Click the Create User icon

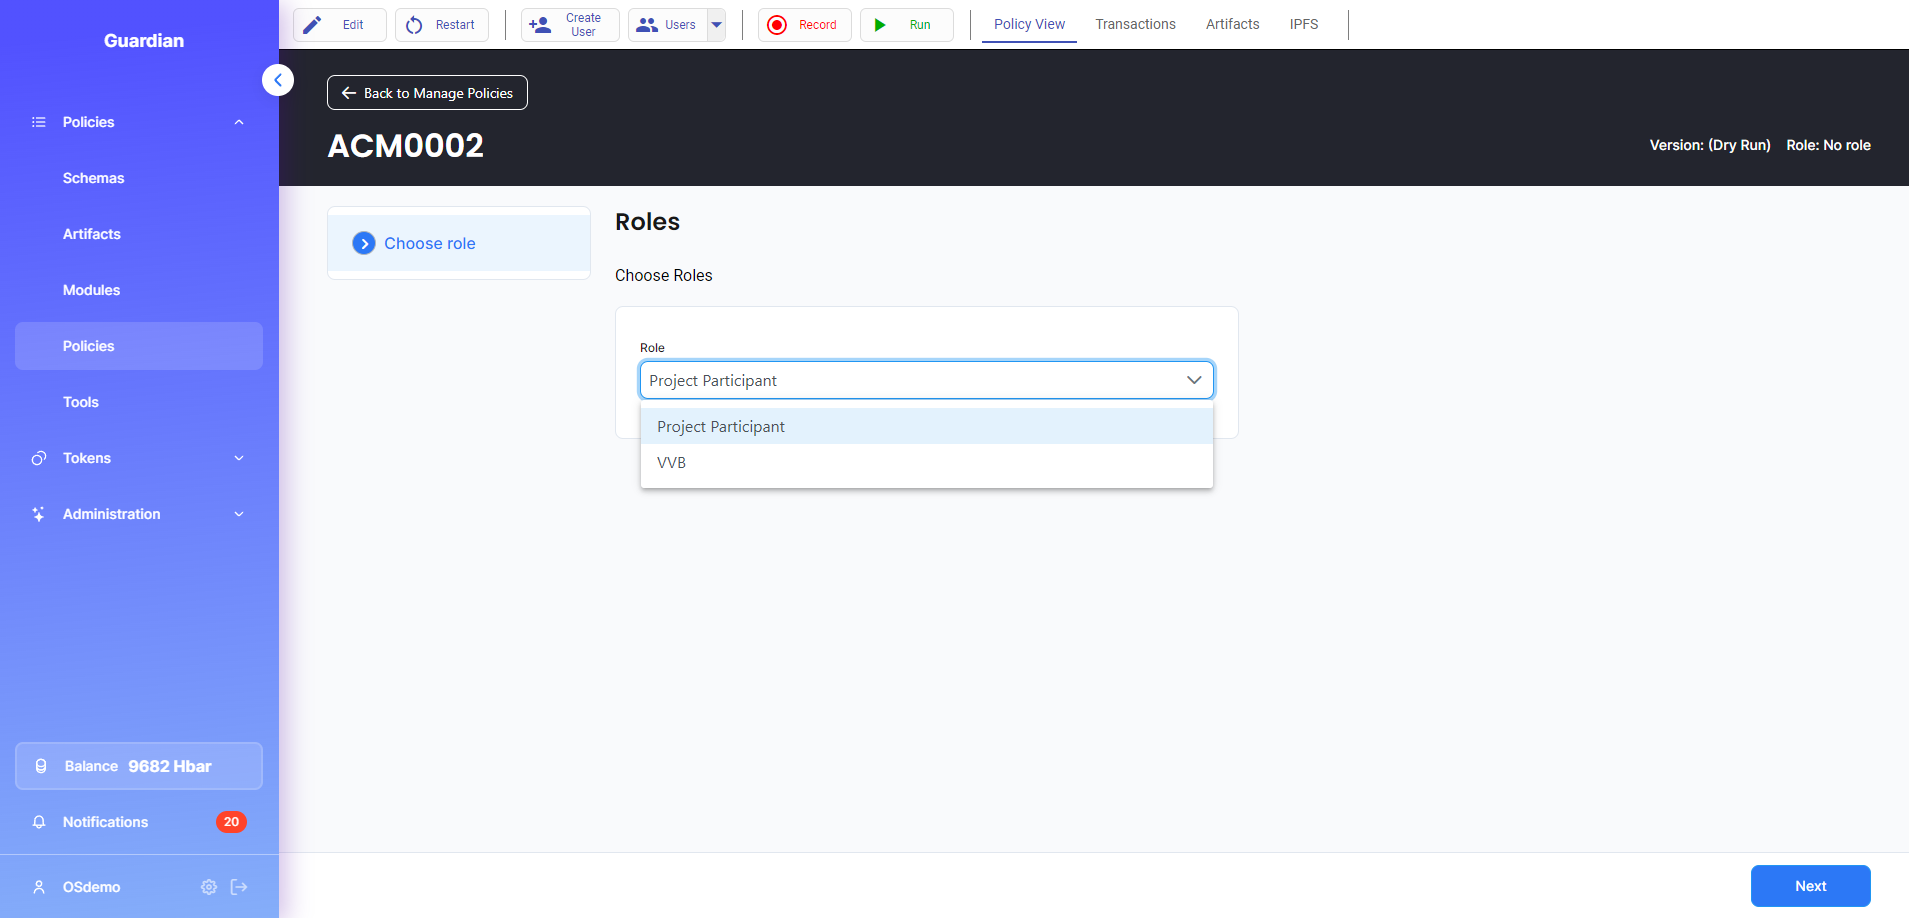pyautogui.click(x=540, y=25)
